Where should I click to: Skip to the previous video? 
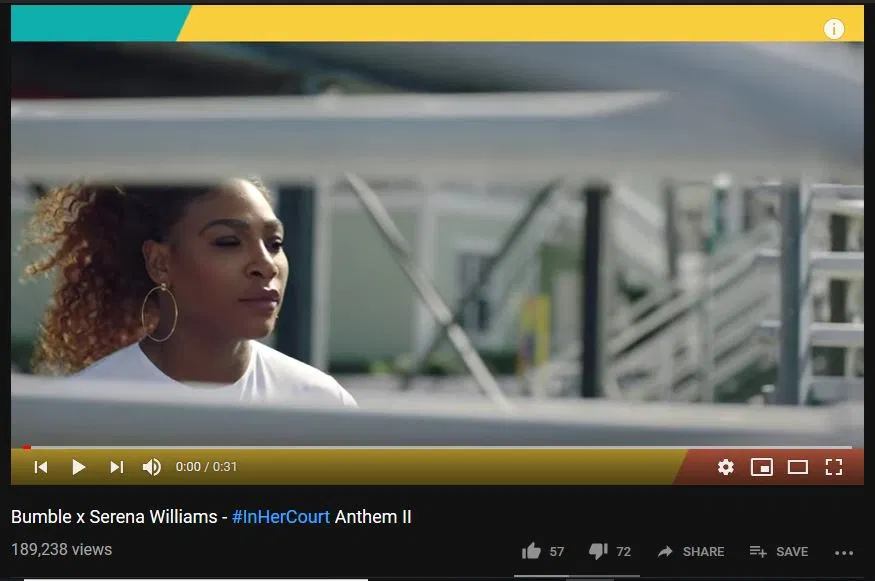pos(41,467)
